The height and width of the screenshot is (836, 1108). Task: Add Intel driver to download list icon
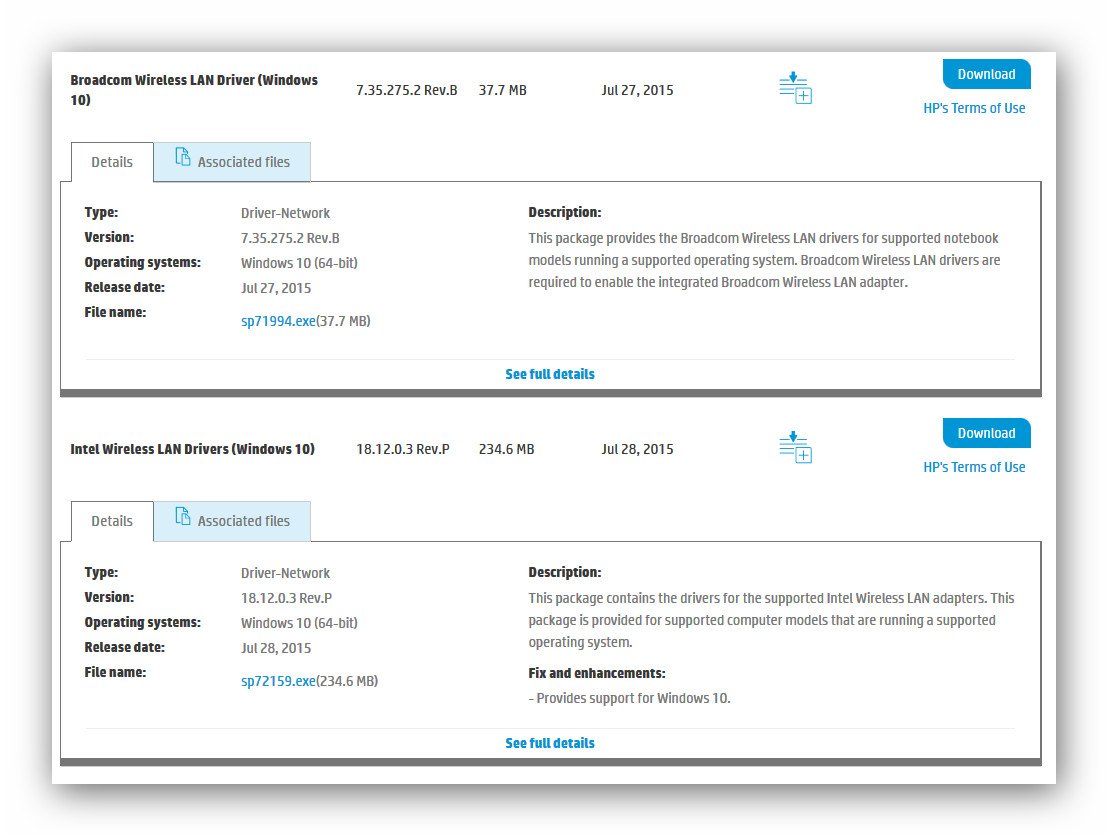coord(795,447)
